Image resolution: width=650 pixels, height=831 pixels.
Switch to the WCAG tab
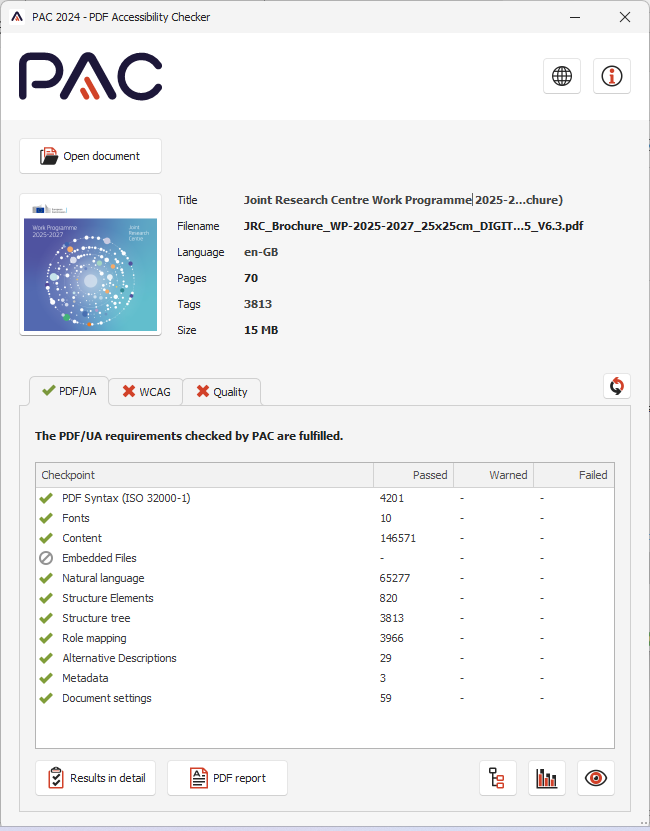(x=146, y=392)
